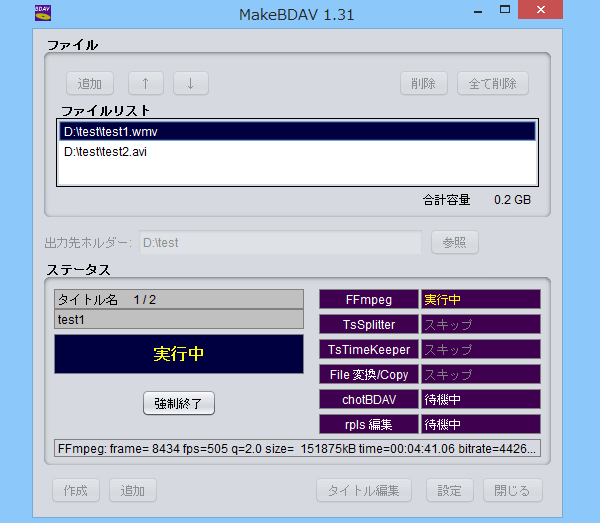Minimize the MakeBDAV window
The height and width of the screenshot is (523, 600).
click(478, 10)
